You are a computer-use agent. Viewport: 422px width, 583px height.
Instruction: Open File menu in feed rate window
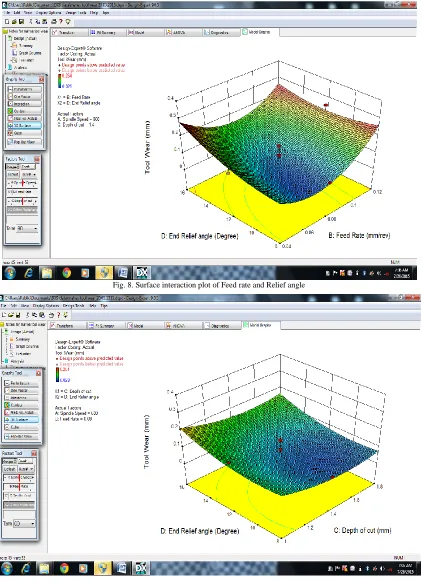pos(7,12)
